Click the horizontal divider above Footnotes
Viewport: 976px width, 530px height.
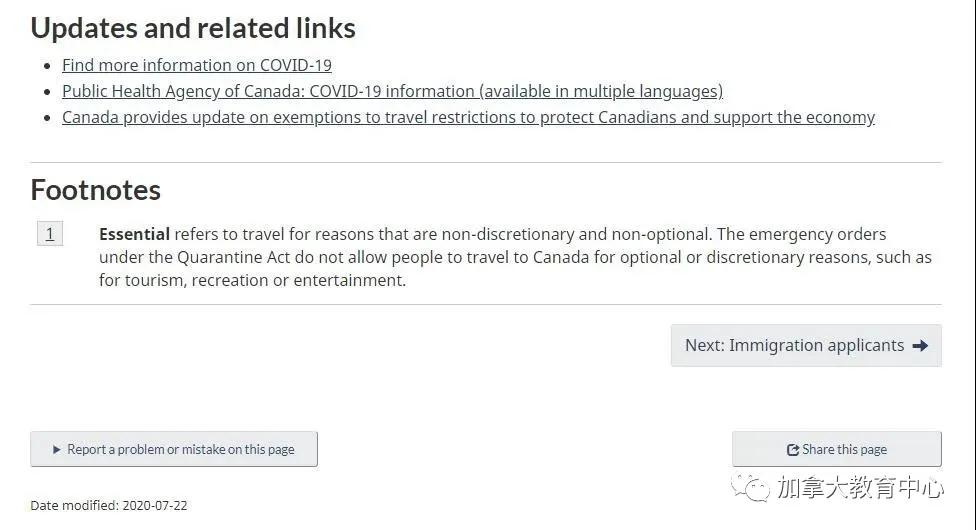coord(486,163)
